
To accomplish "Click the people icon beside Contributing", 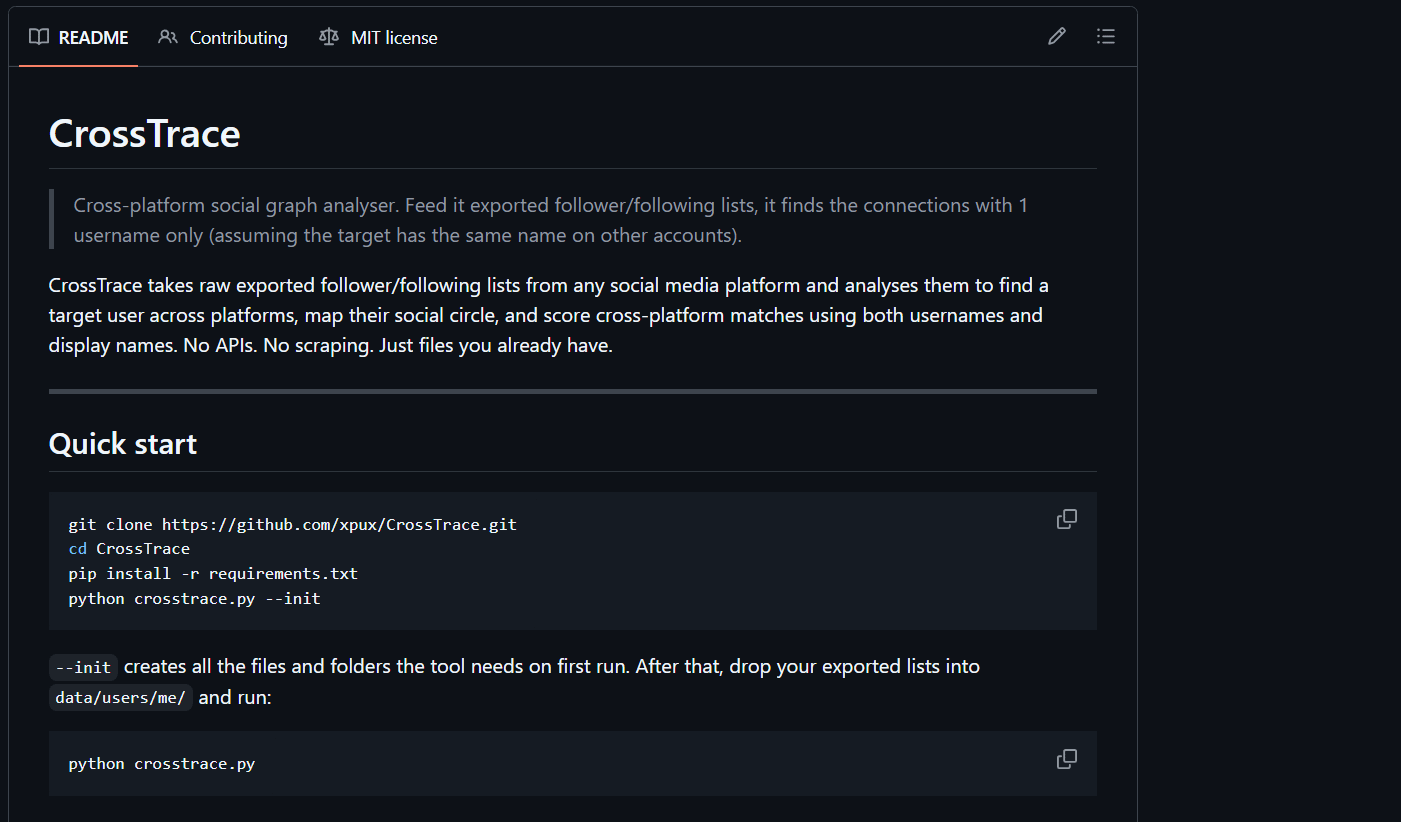I will click(168, 37).
